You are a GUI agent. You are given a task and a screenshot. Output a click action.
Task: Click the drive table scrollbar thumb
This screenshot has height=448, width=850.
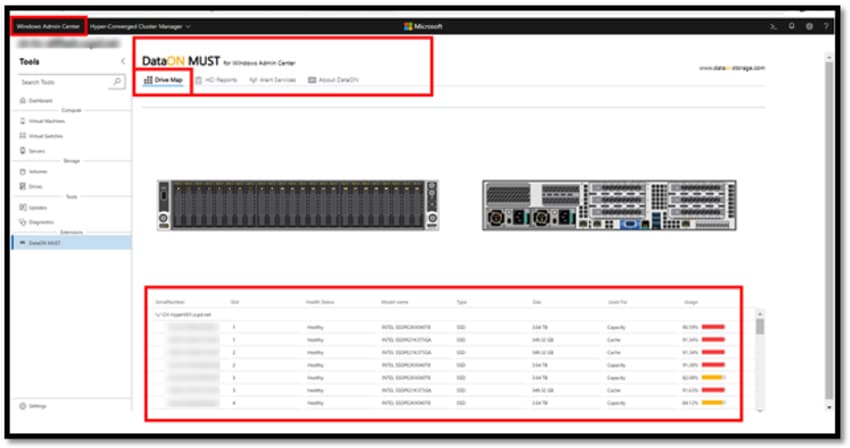coord(759,327)
